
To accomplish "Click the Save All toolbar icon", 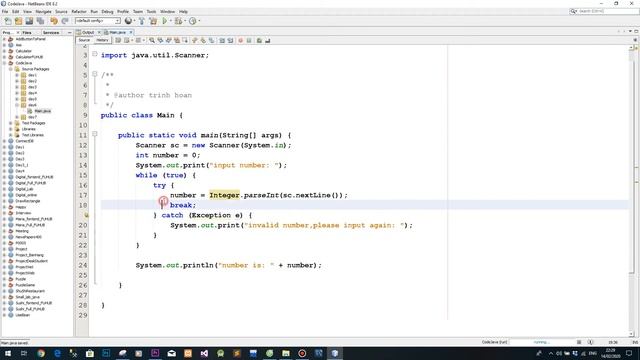I will point(29,21).
